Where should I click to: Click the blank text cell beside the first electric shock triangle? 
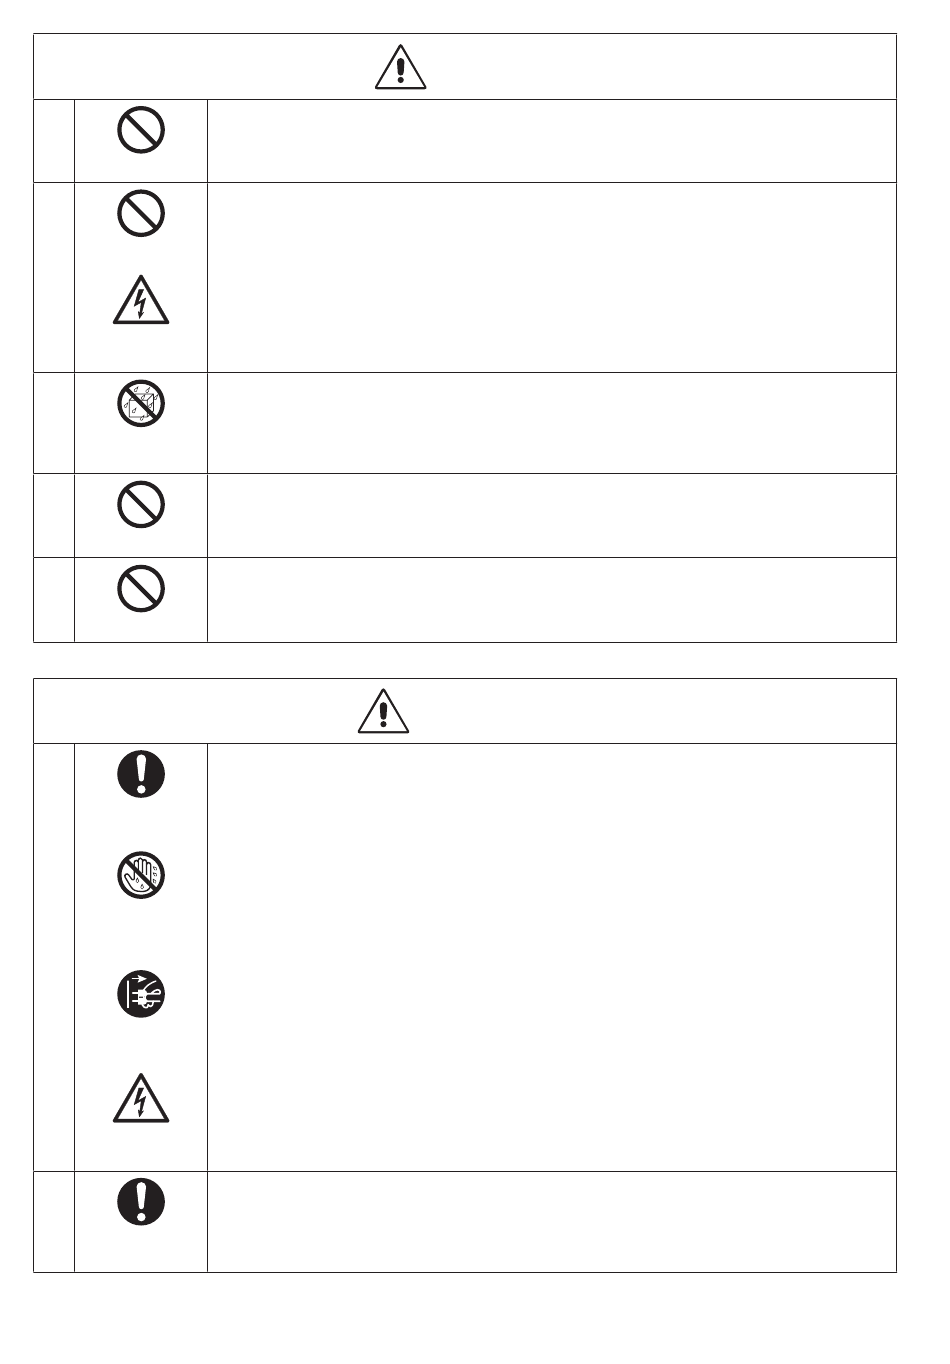click(551, 300)
